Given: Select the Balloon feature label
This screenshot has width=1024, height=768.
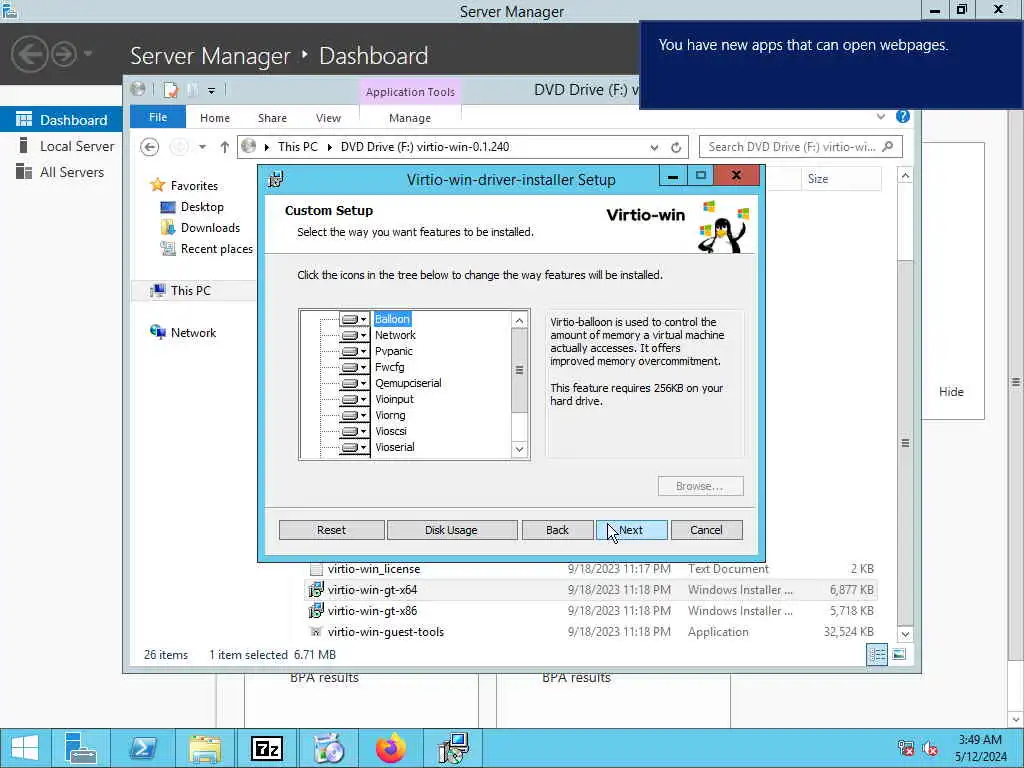Looking at the screenshot, I should pos(392,319).
